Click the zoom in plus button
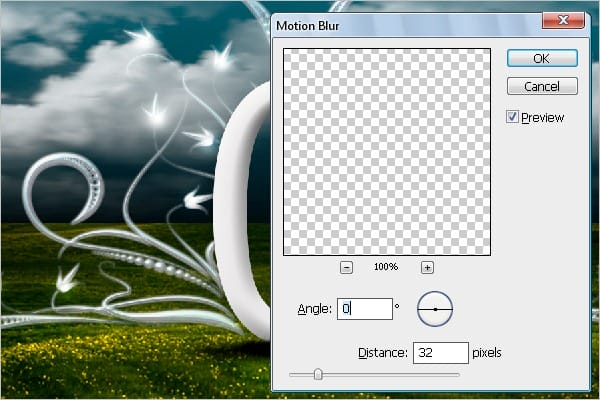Image resolution: width=600 pixels, height=400 pixels. coord(427,267)
